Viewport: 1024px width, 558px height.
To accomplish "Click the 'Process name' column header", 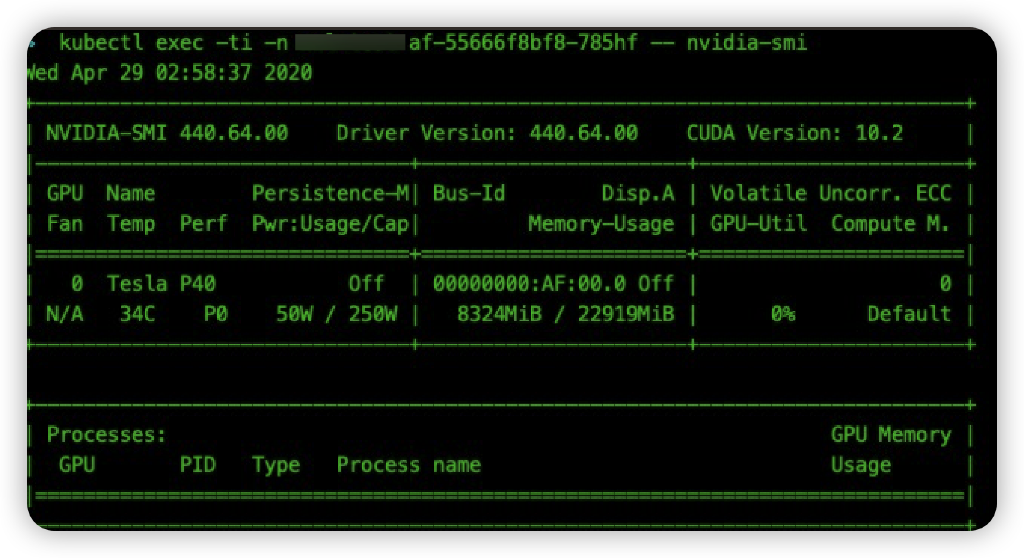I will (409, 465).
